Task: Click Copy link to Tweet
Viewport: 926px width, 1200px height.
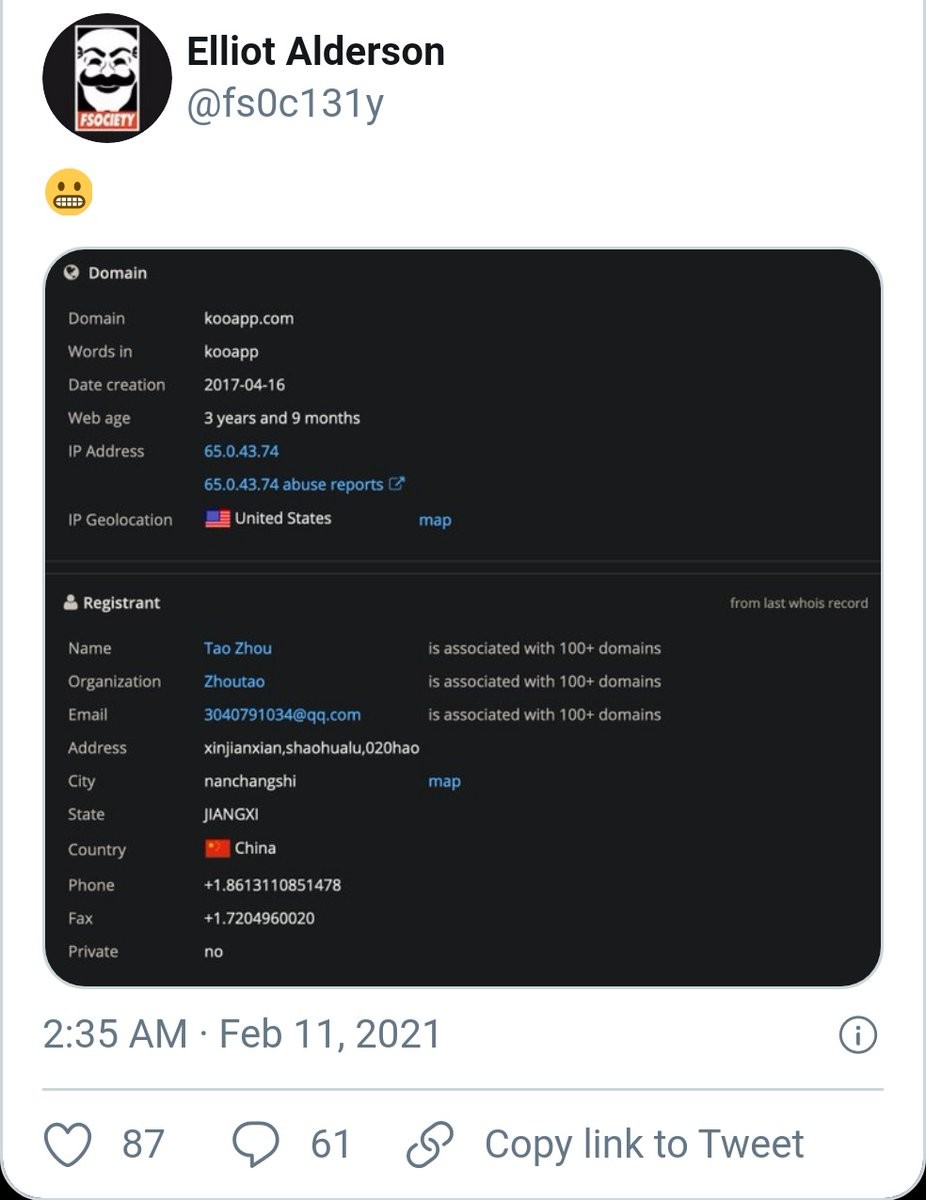Action: [644, 1144]
